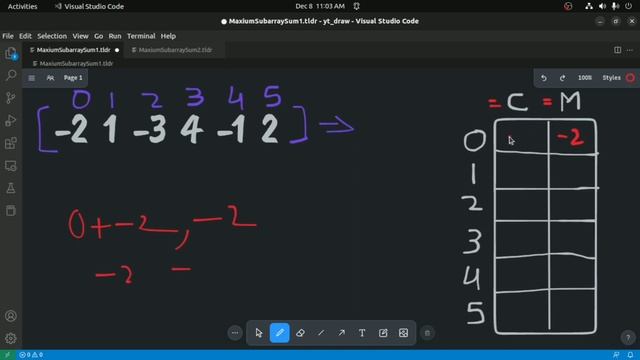The width and height of the screenshot is (640, 360).
Task: Redo the last drawing action
Action: 562,78
